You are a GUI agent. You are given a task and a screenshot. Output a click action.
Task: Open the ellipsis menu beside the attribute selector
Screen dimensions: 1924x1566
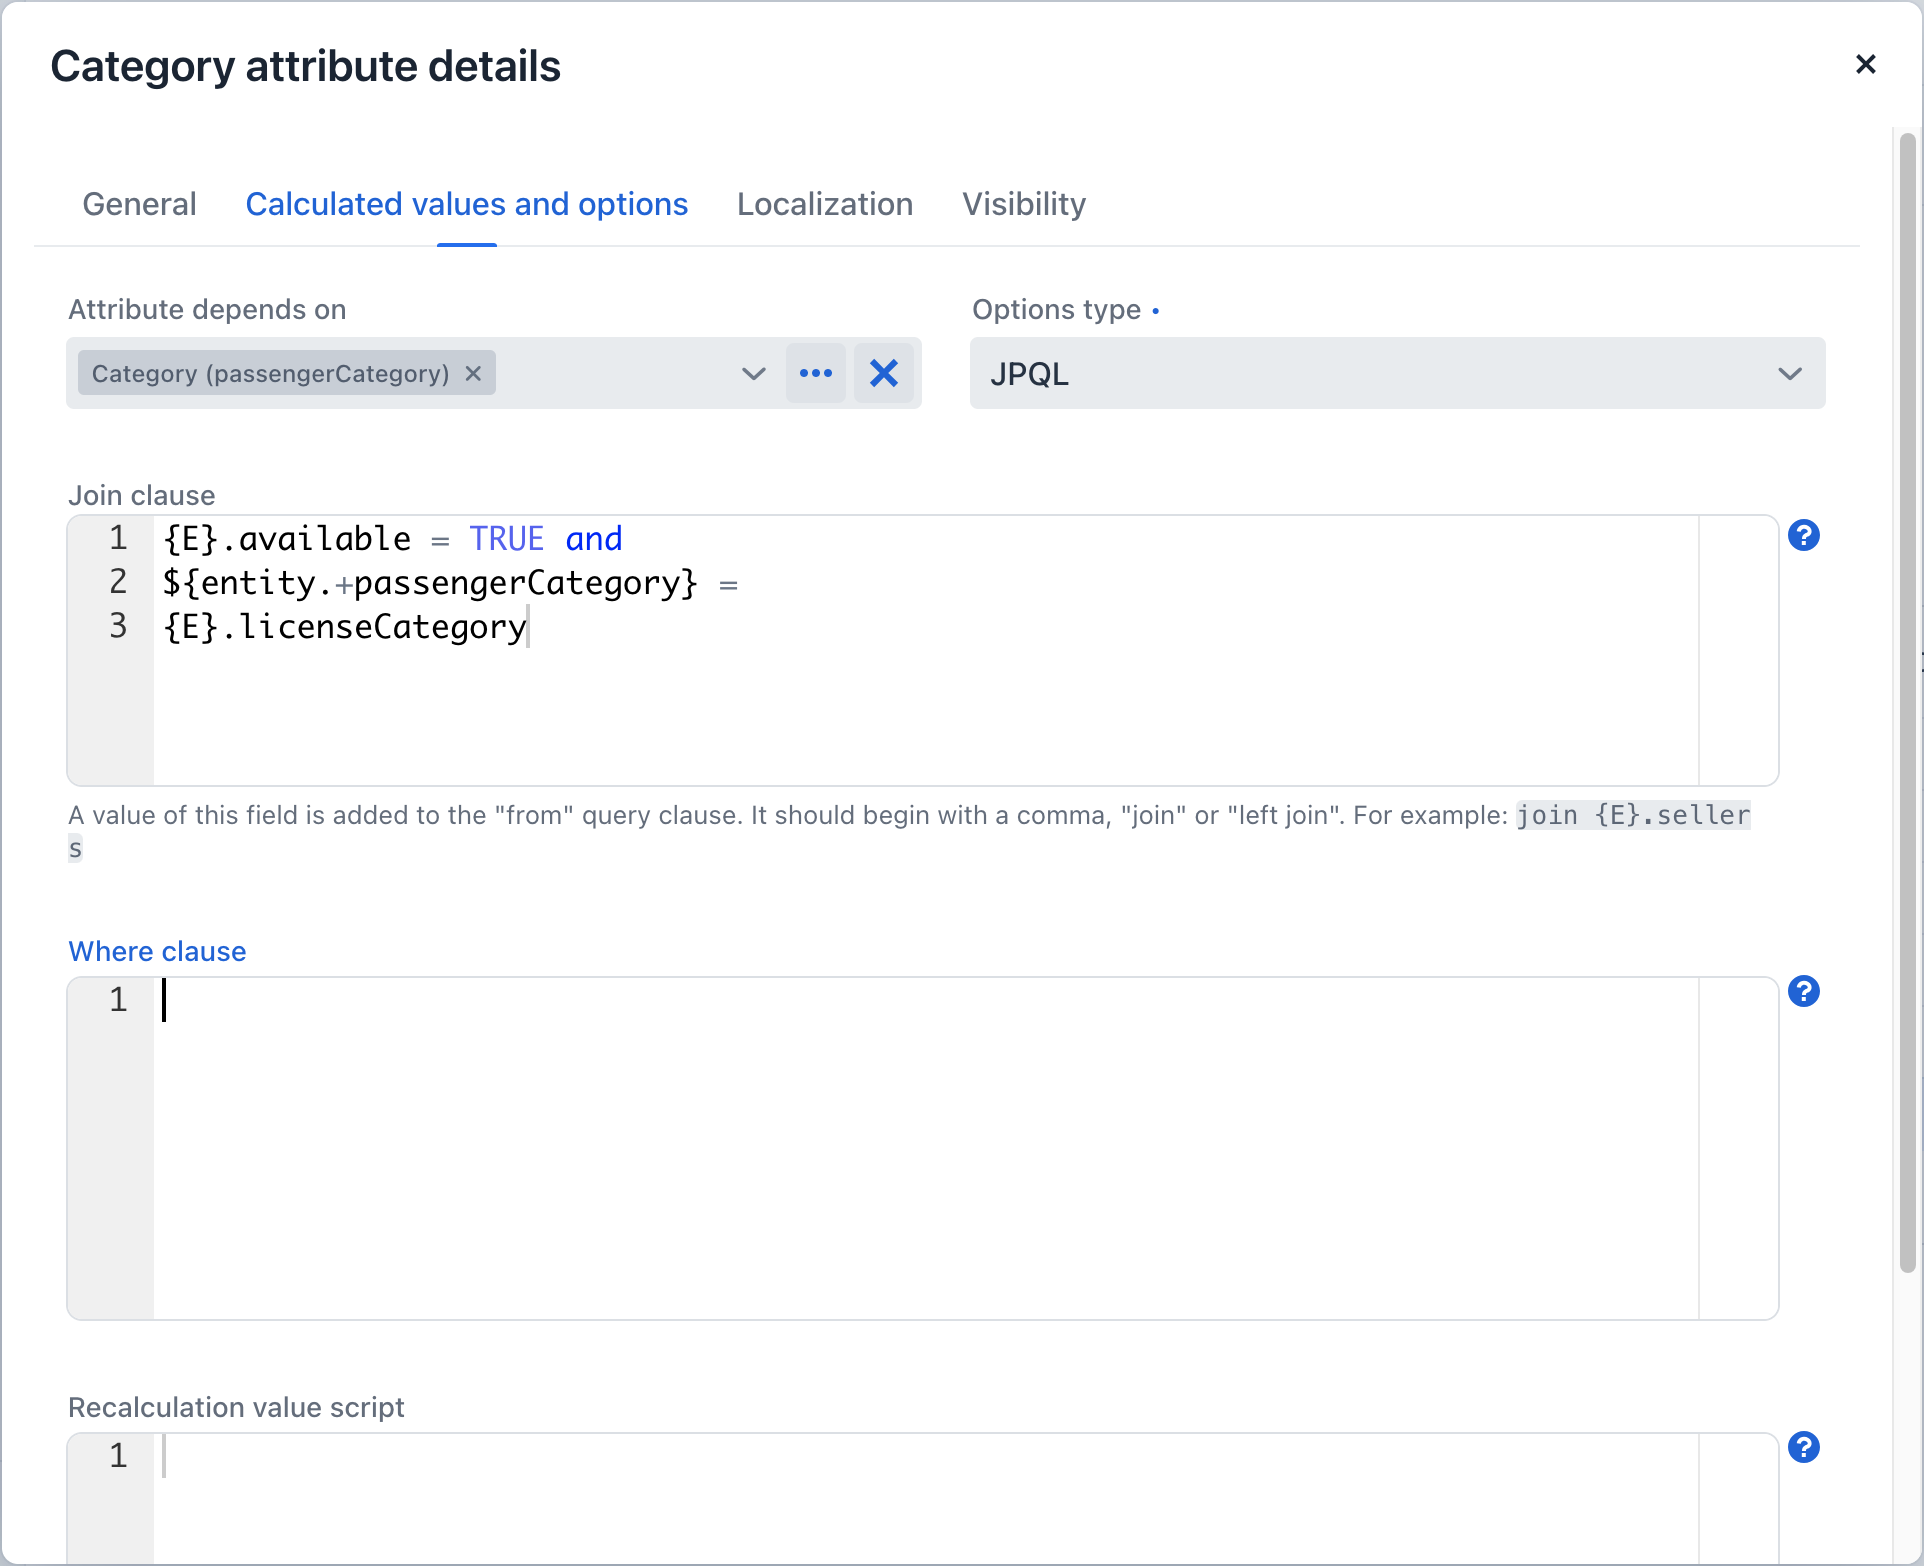point(817,373)
